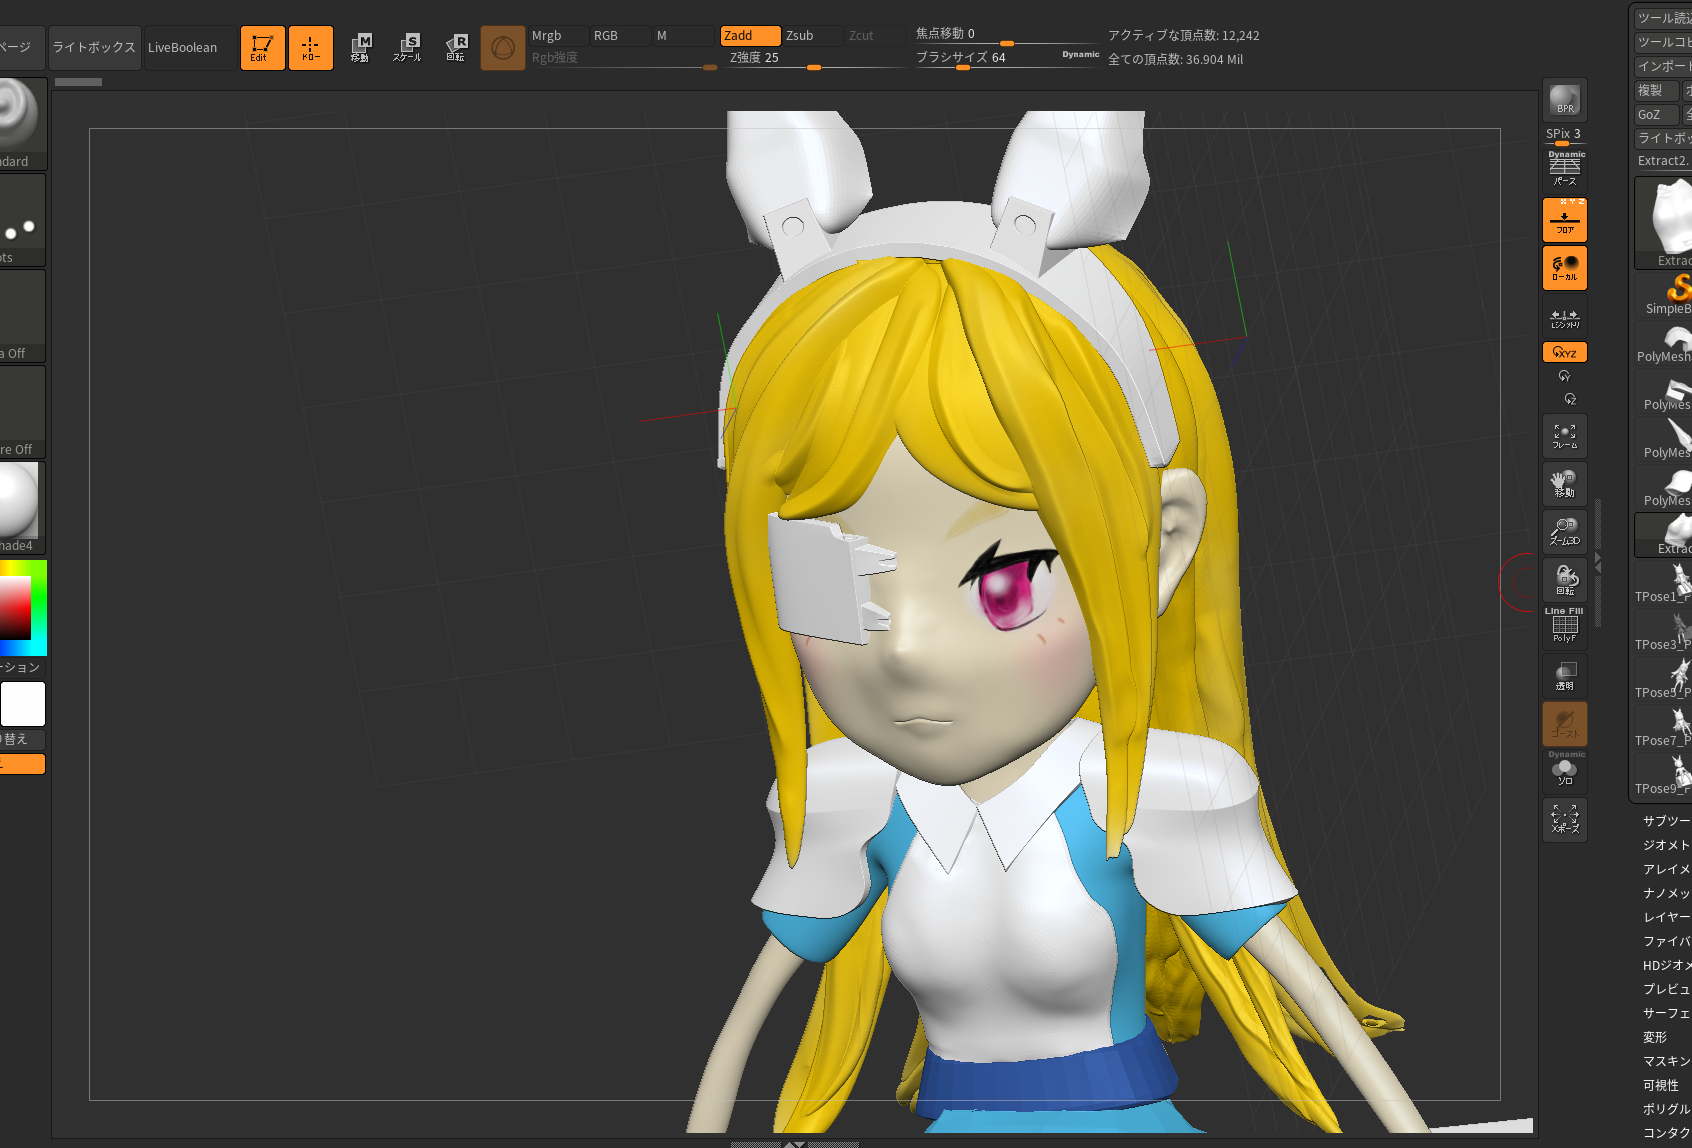Image resolution: width=1692 pixels, height=1148 pixels.
Task: Enable the Mrgb channel button
Action: pos(558,35)
